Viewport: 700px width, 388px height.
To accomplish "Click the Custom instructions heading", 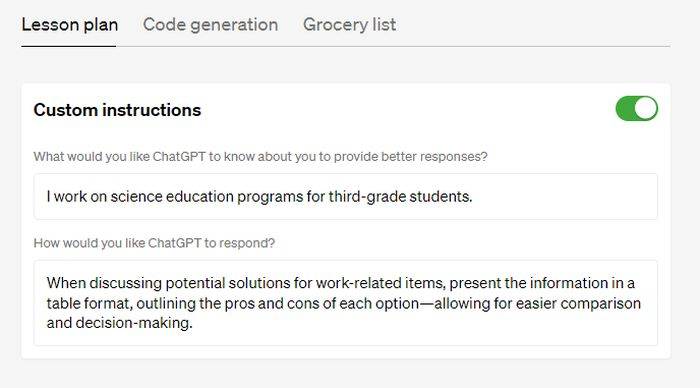I will point(117,110).
